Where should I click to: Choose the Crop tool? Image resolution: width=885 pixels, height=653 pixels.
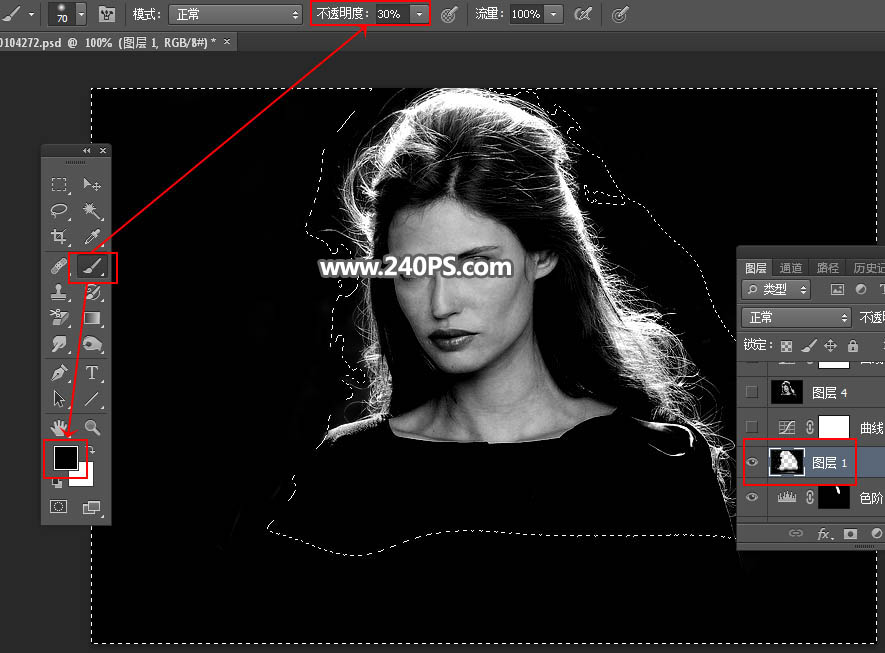pyautogui.click(x=59, y=238)
